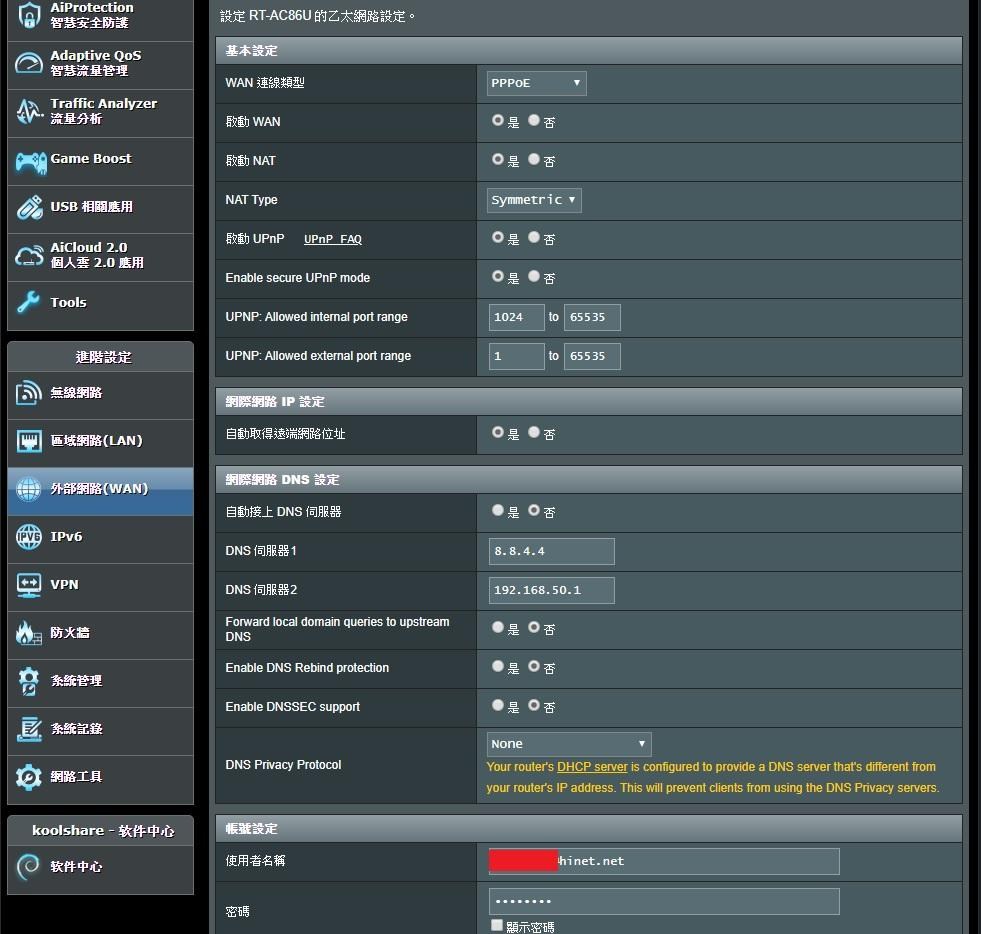Open the UPnP FAQ link
The height and width of the screenshot is (934, 981).
click(x=332, y=240)
